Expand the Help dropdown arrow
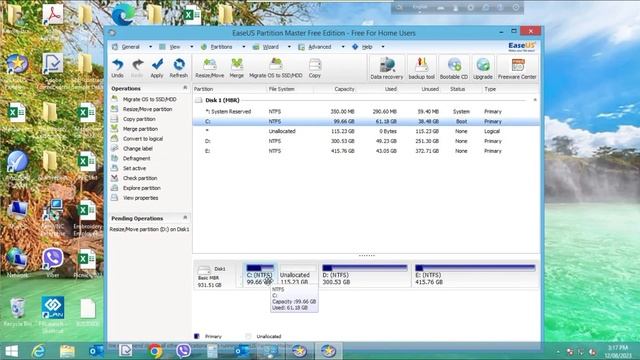The height and width of the screenshot is (360, 640). pos(382,47)
